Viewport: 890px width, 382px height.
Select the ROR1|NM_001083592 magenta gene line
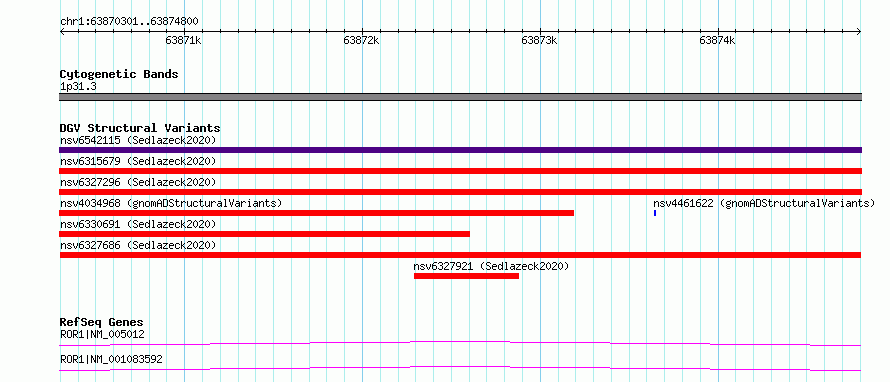point(460,368)
